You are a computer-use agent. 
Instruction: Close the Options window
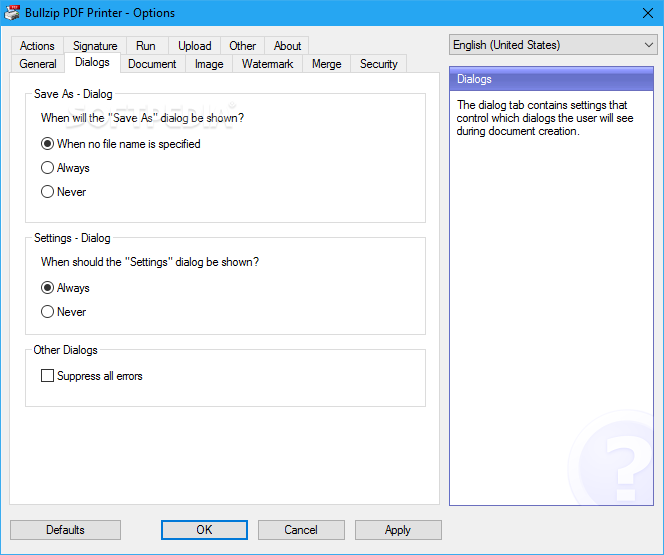point(647,13)
